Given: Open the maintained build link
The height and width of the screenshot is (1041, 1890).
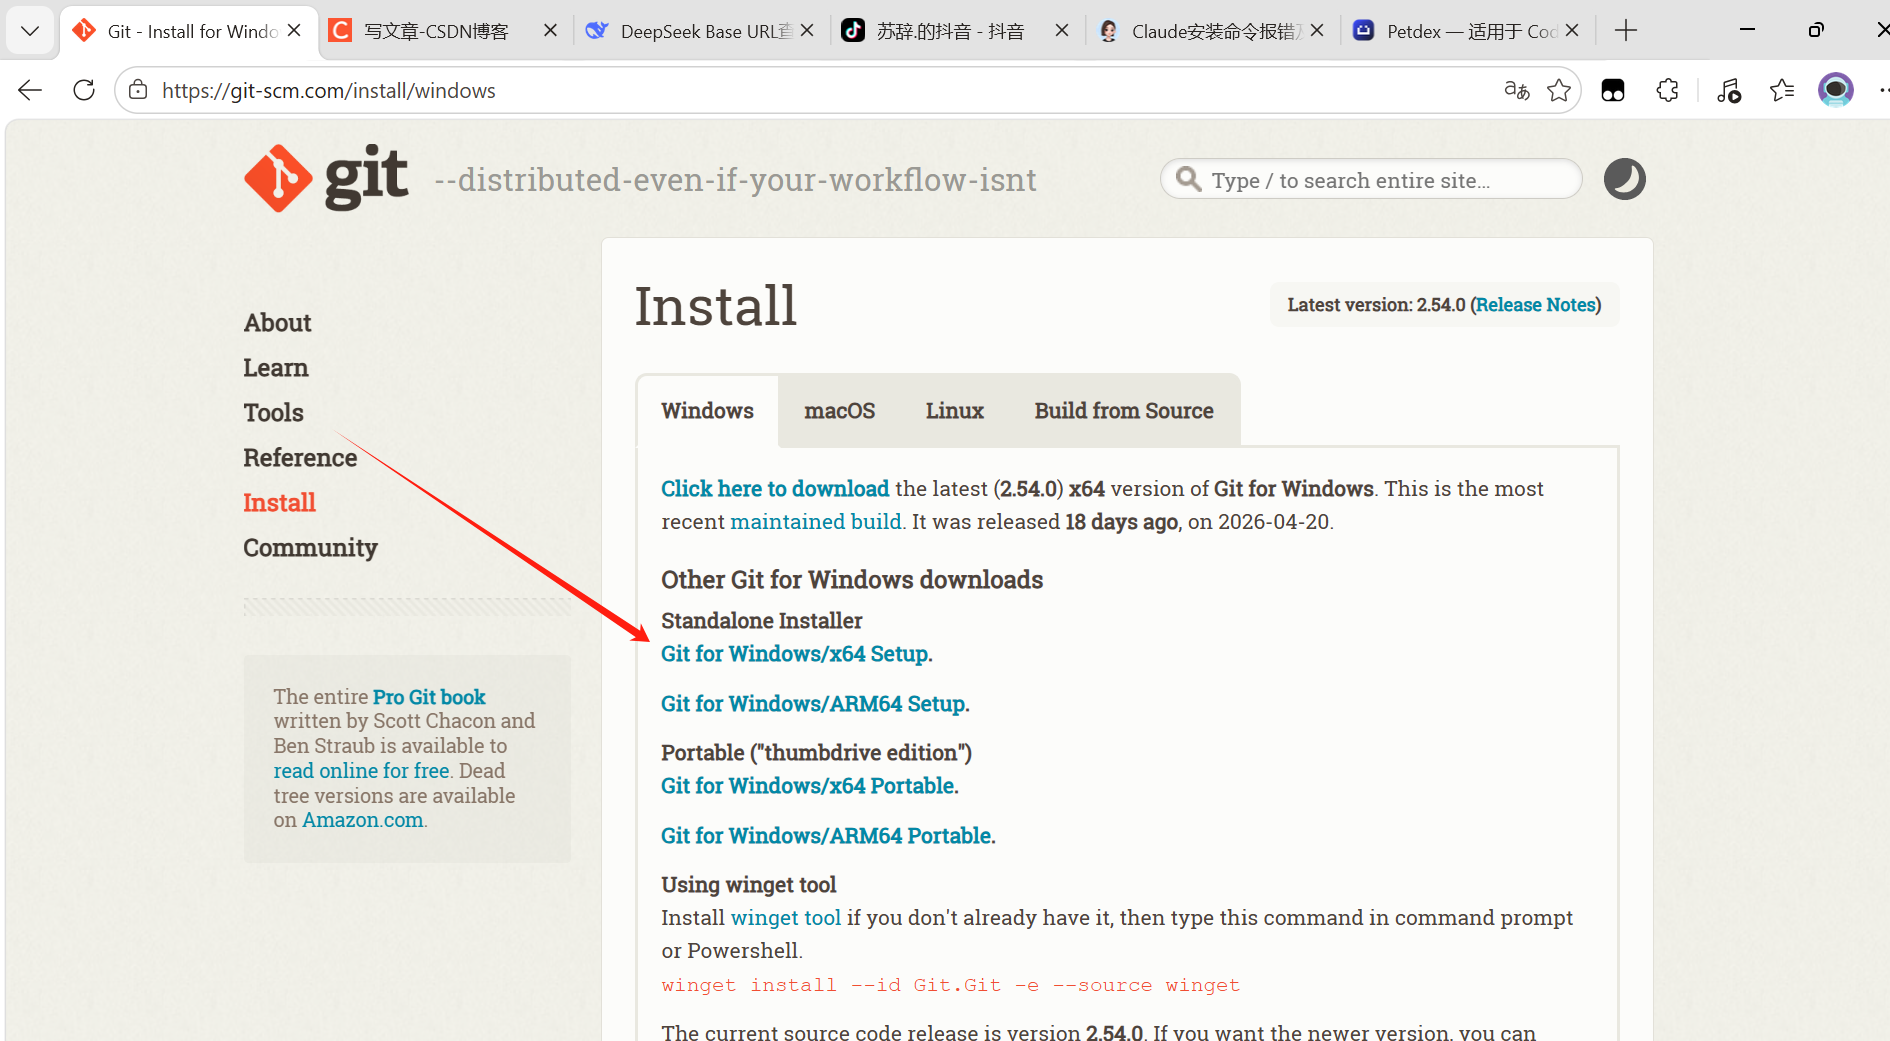Looking at the screenshot, I should [816, 522].
